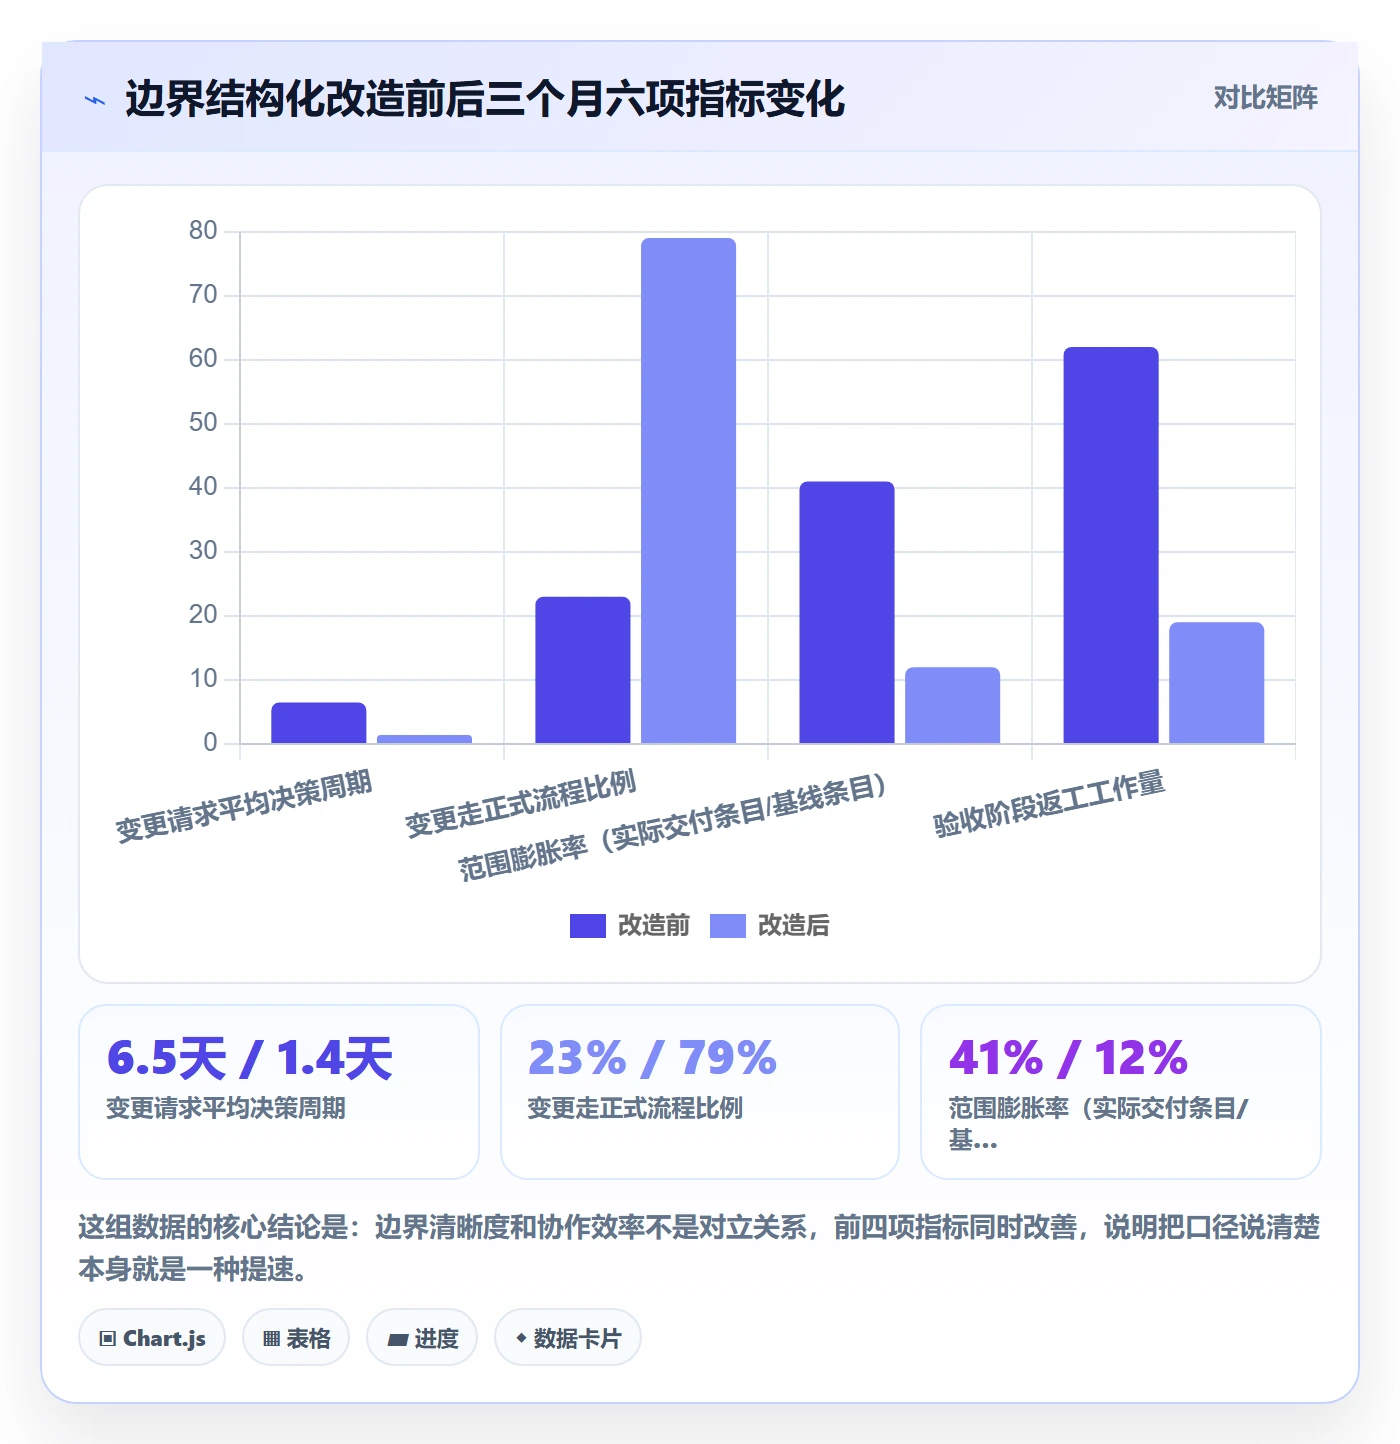Click the 改造后 legend text
The image size is (1400, 1444).
point(794,926)
